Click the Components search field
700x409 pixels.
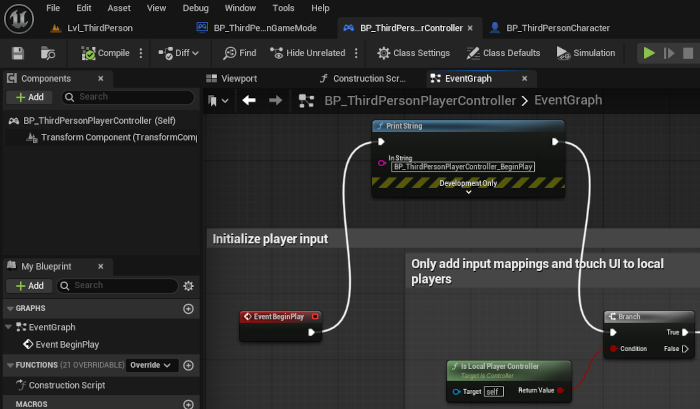pyautogui.click(x=130, y=97)
